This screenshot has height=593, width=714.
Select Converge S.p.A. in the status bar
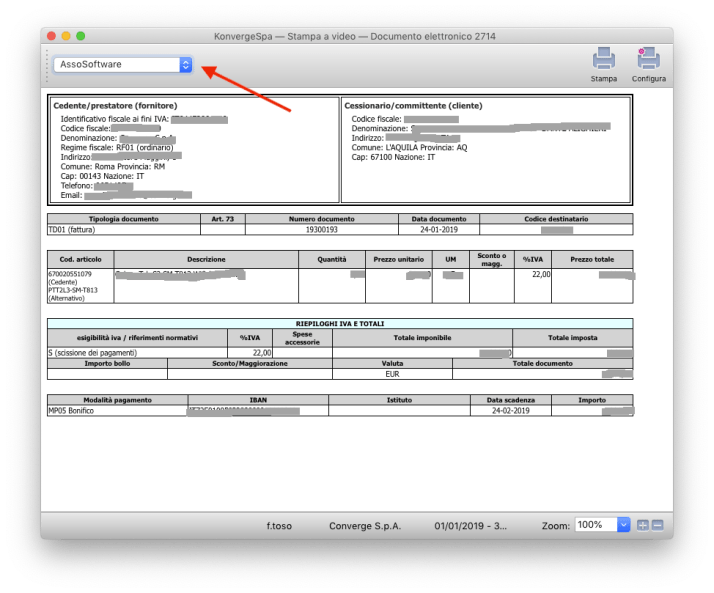tap(362, 525)
